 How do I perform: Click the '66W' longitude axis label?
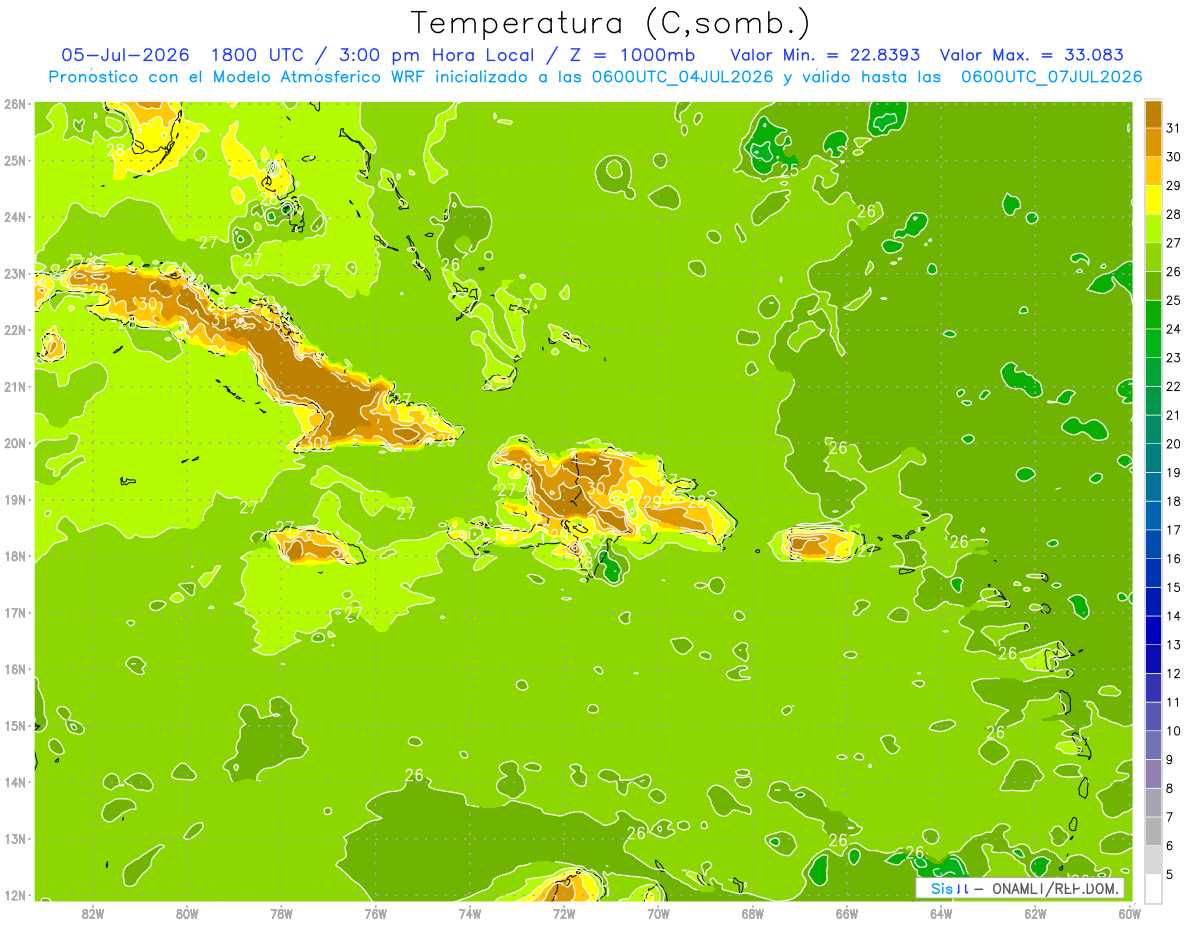pos(846,913)
